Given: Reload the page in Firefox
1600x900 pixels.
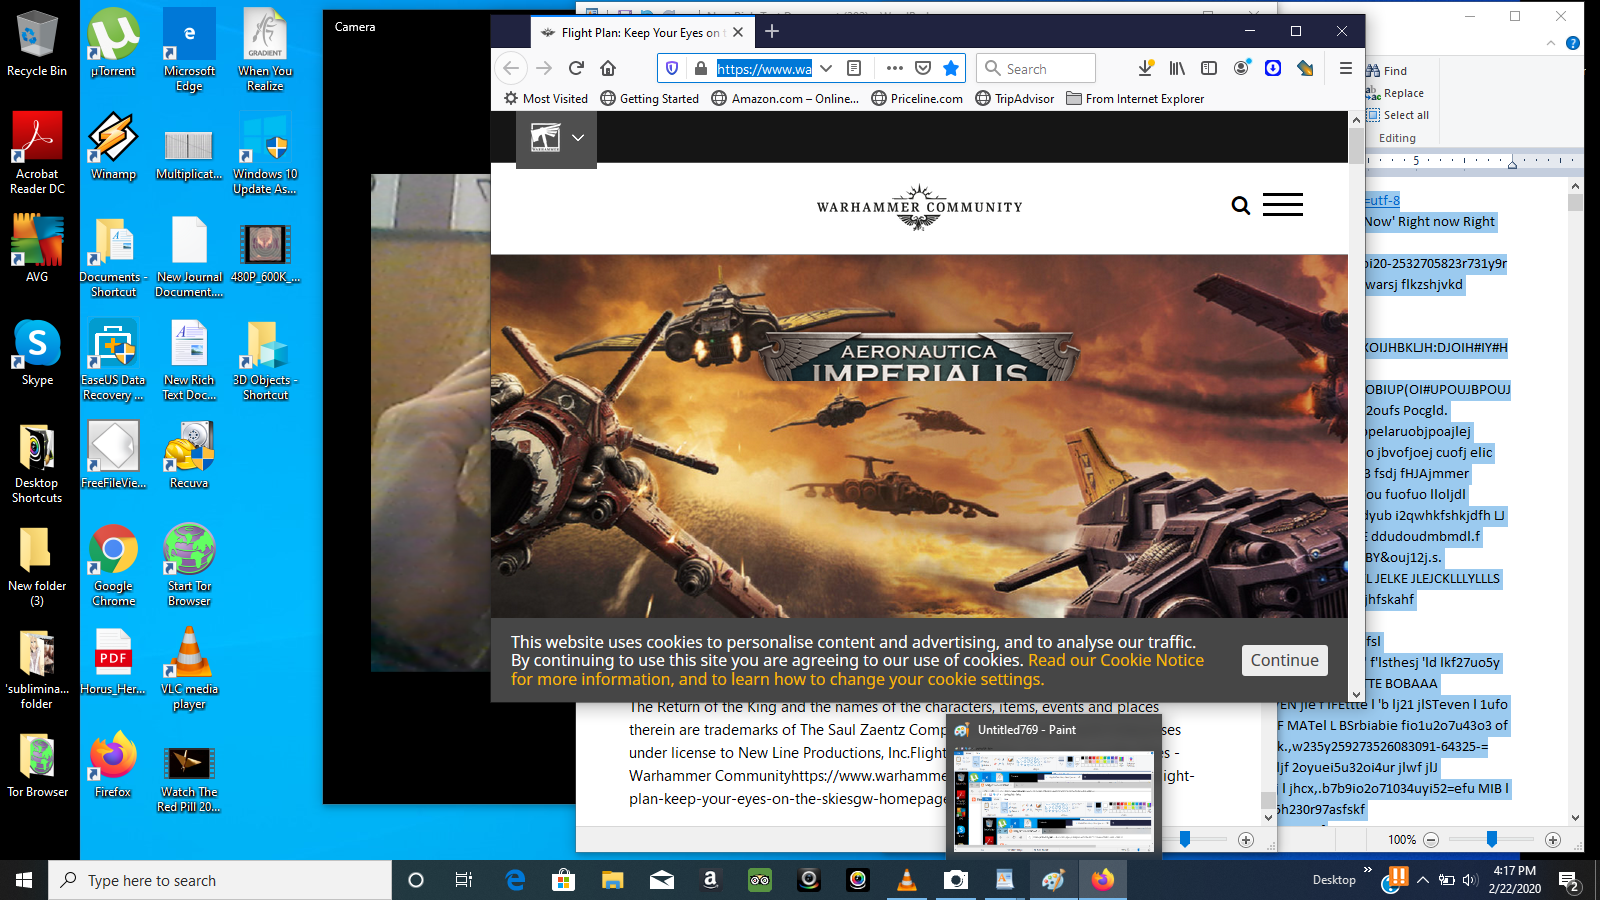Looking at the screenshot, I should click(x=576, y=68).
